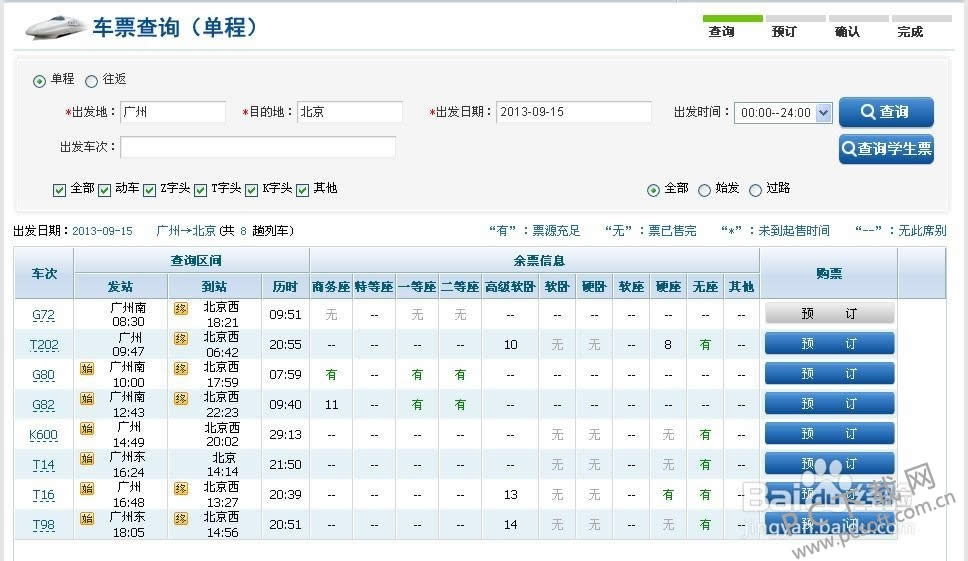Image resolution: width=968 pixels, height=561 pixels.
Task: Click the high-speed train logo icon
Action: point(55,27)
